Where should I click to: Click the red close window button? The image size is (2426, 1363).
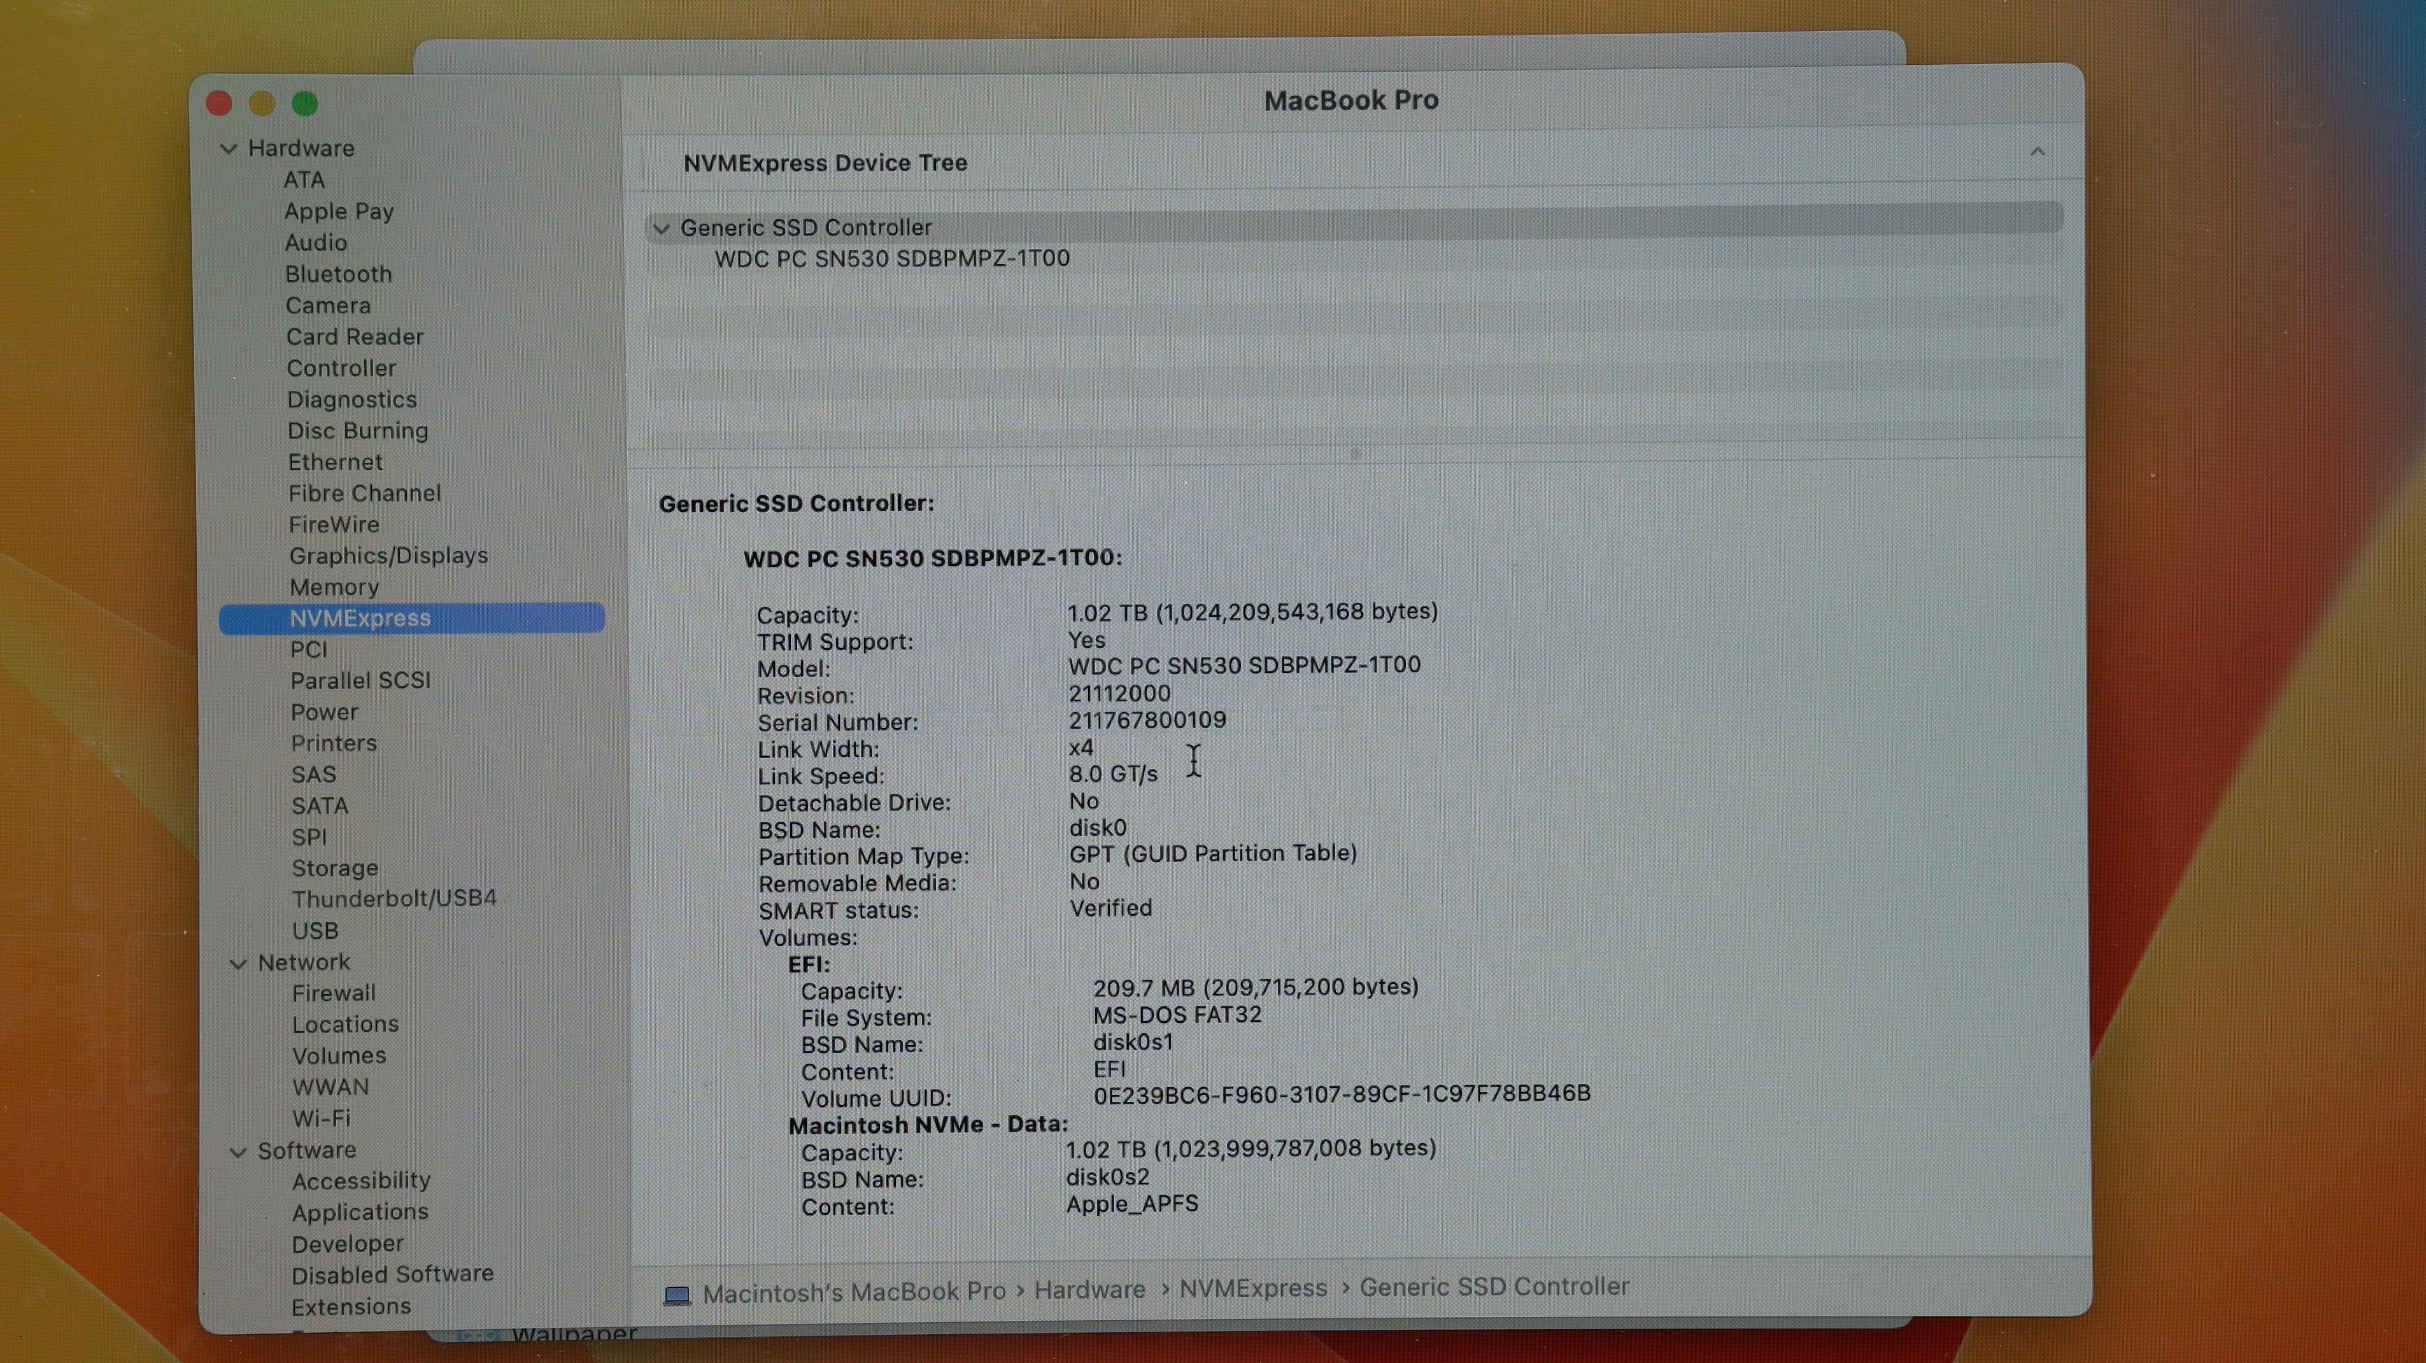[219, 103]
